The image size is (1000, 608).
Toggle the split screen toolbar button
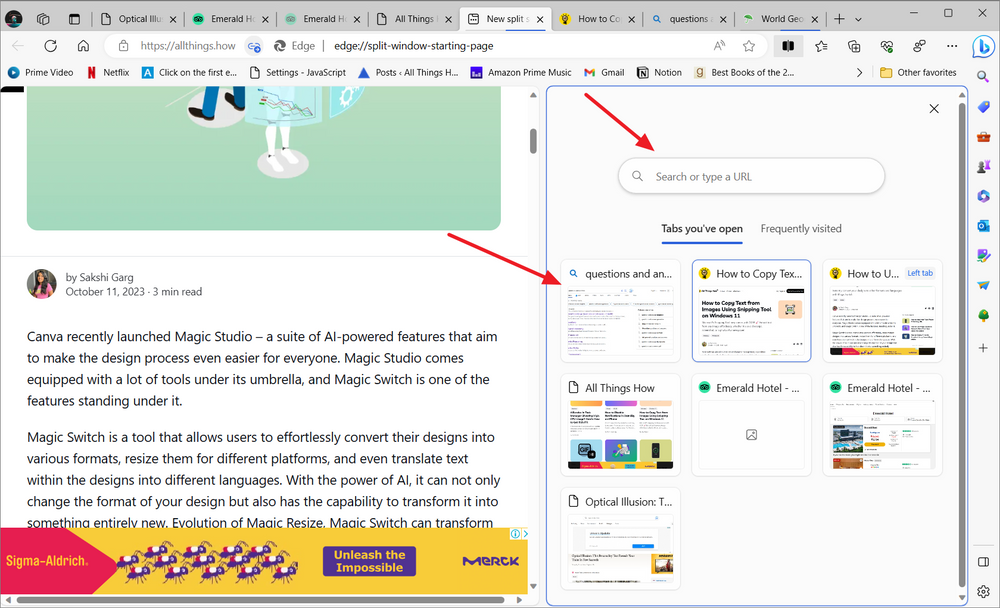coord(789,46)
